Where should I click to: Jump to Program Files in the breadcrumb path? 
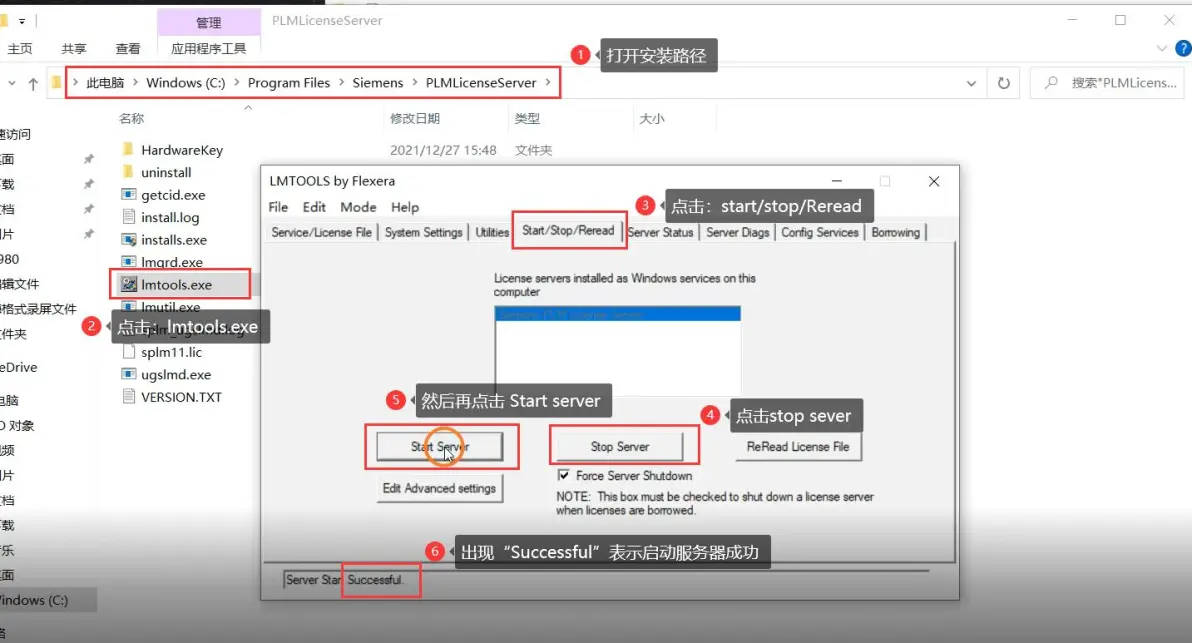pyautogui.click(x=289, y=83)
